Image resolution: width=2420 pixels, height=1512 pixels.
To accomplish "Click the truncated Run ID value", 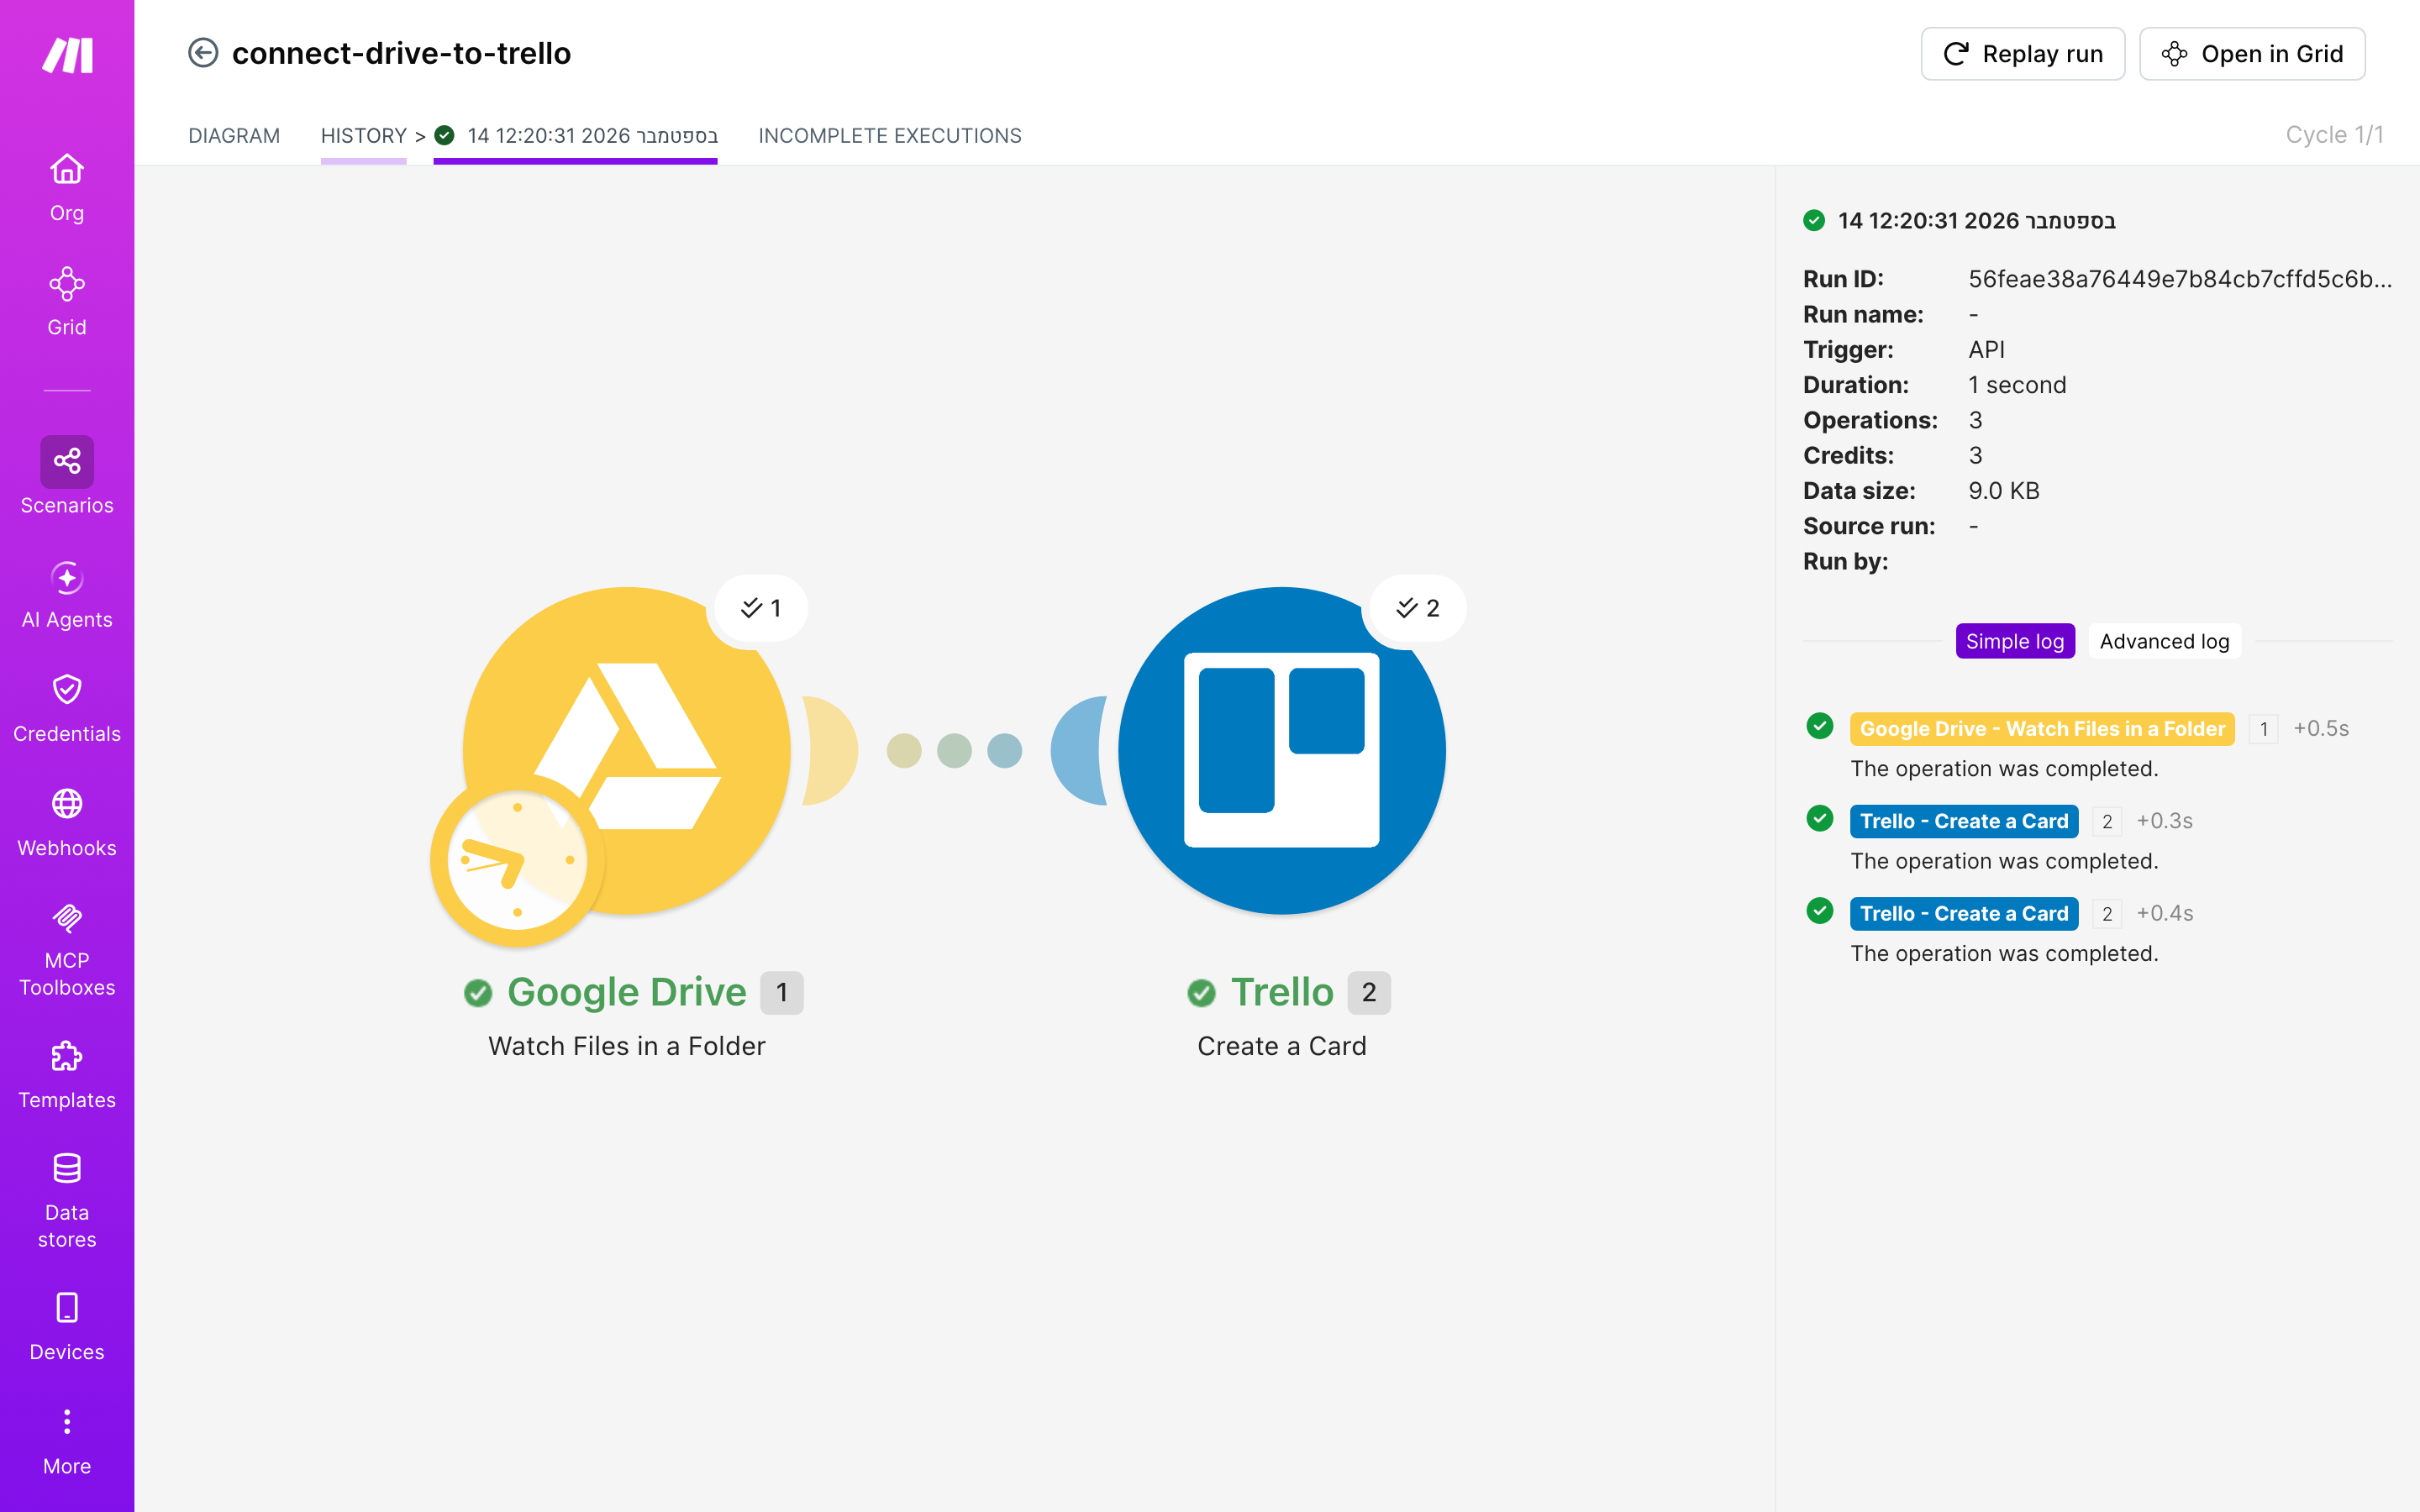I will pos(2180,279).
